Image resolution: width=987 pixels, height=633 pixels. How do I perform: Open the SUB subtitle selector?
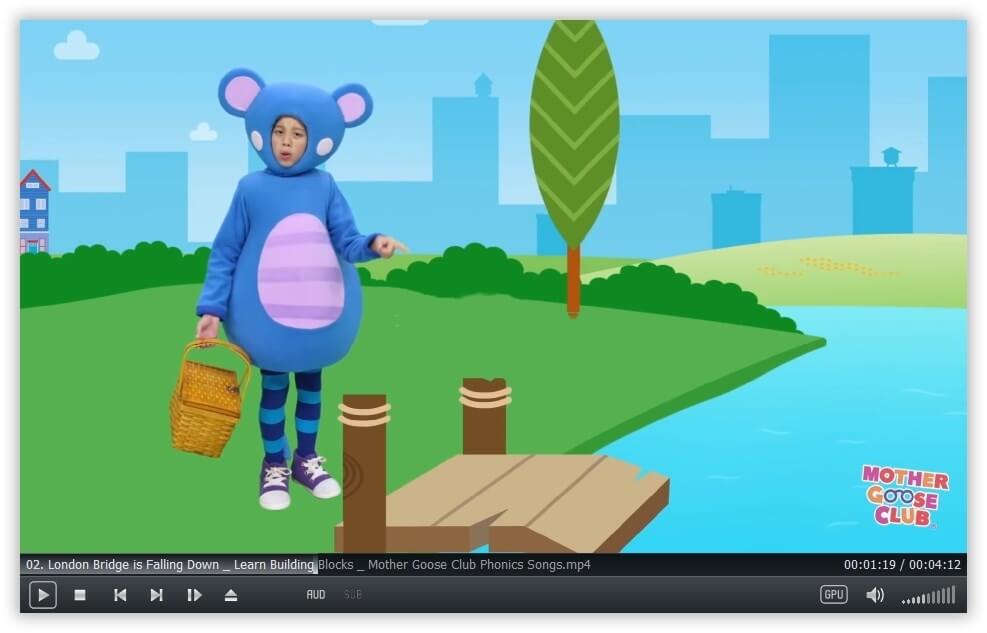point(352,595)
